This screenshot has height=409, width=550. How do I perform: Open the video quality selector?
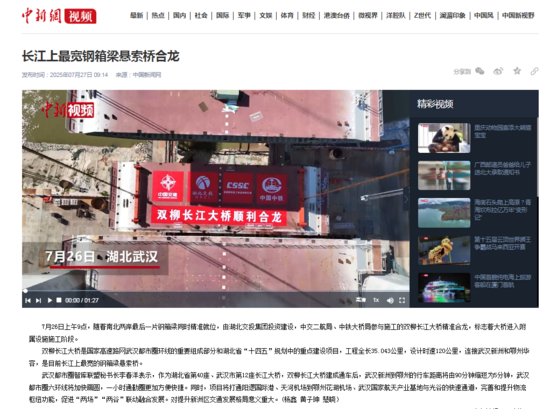(361, 300)
